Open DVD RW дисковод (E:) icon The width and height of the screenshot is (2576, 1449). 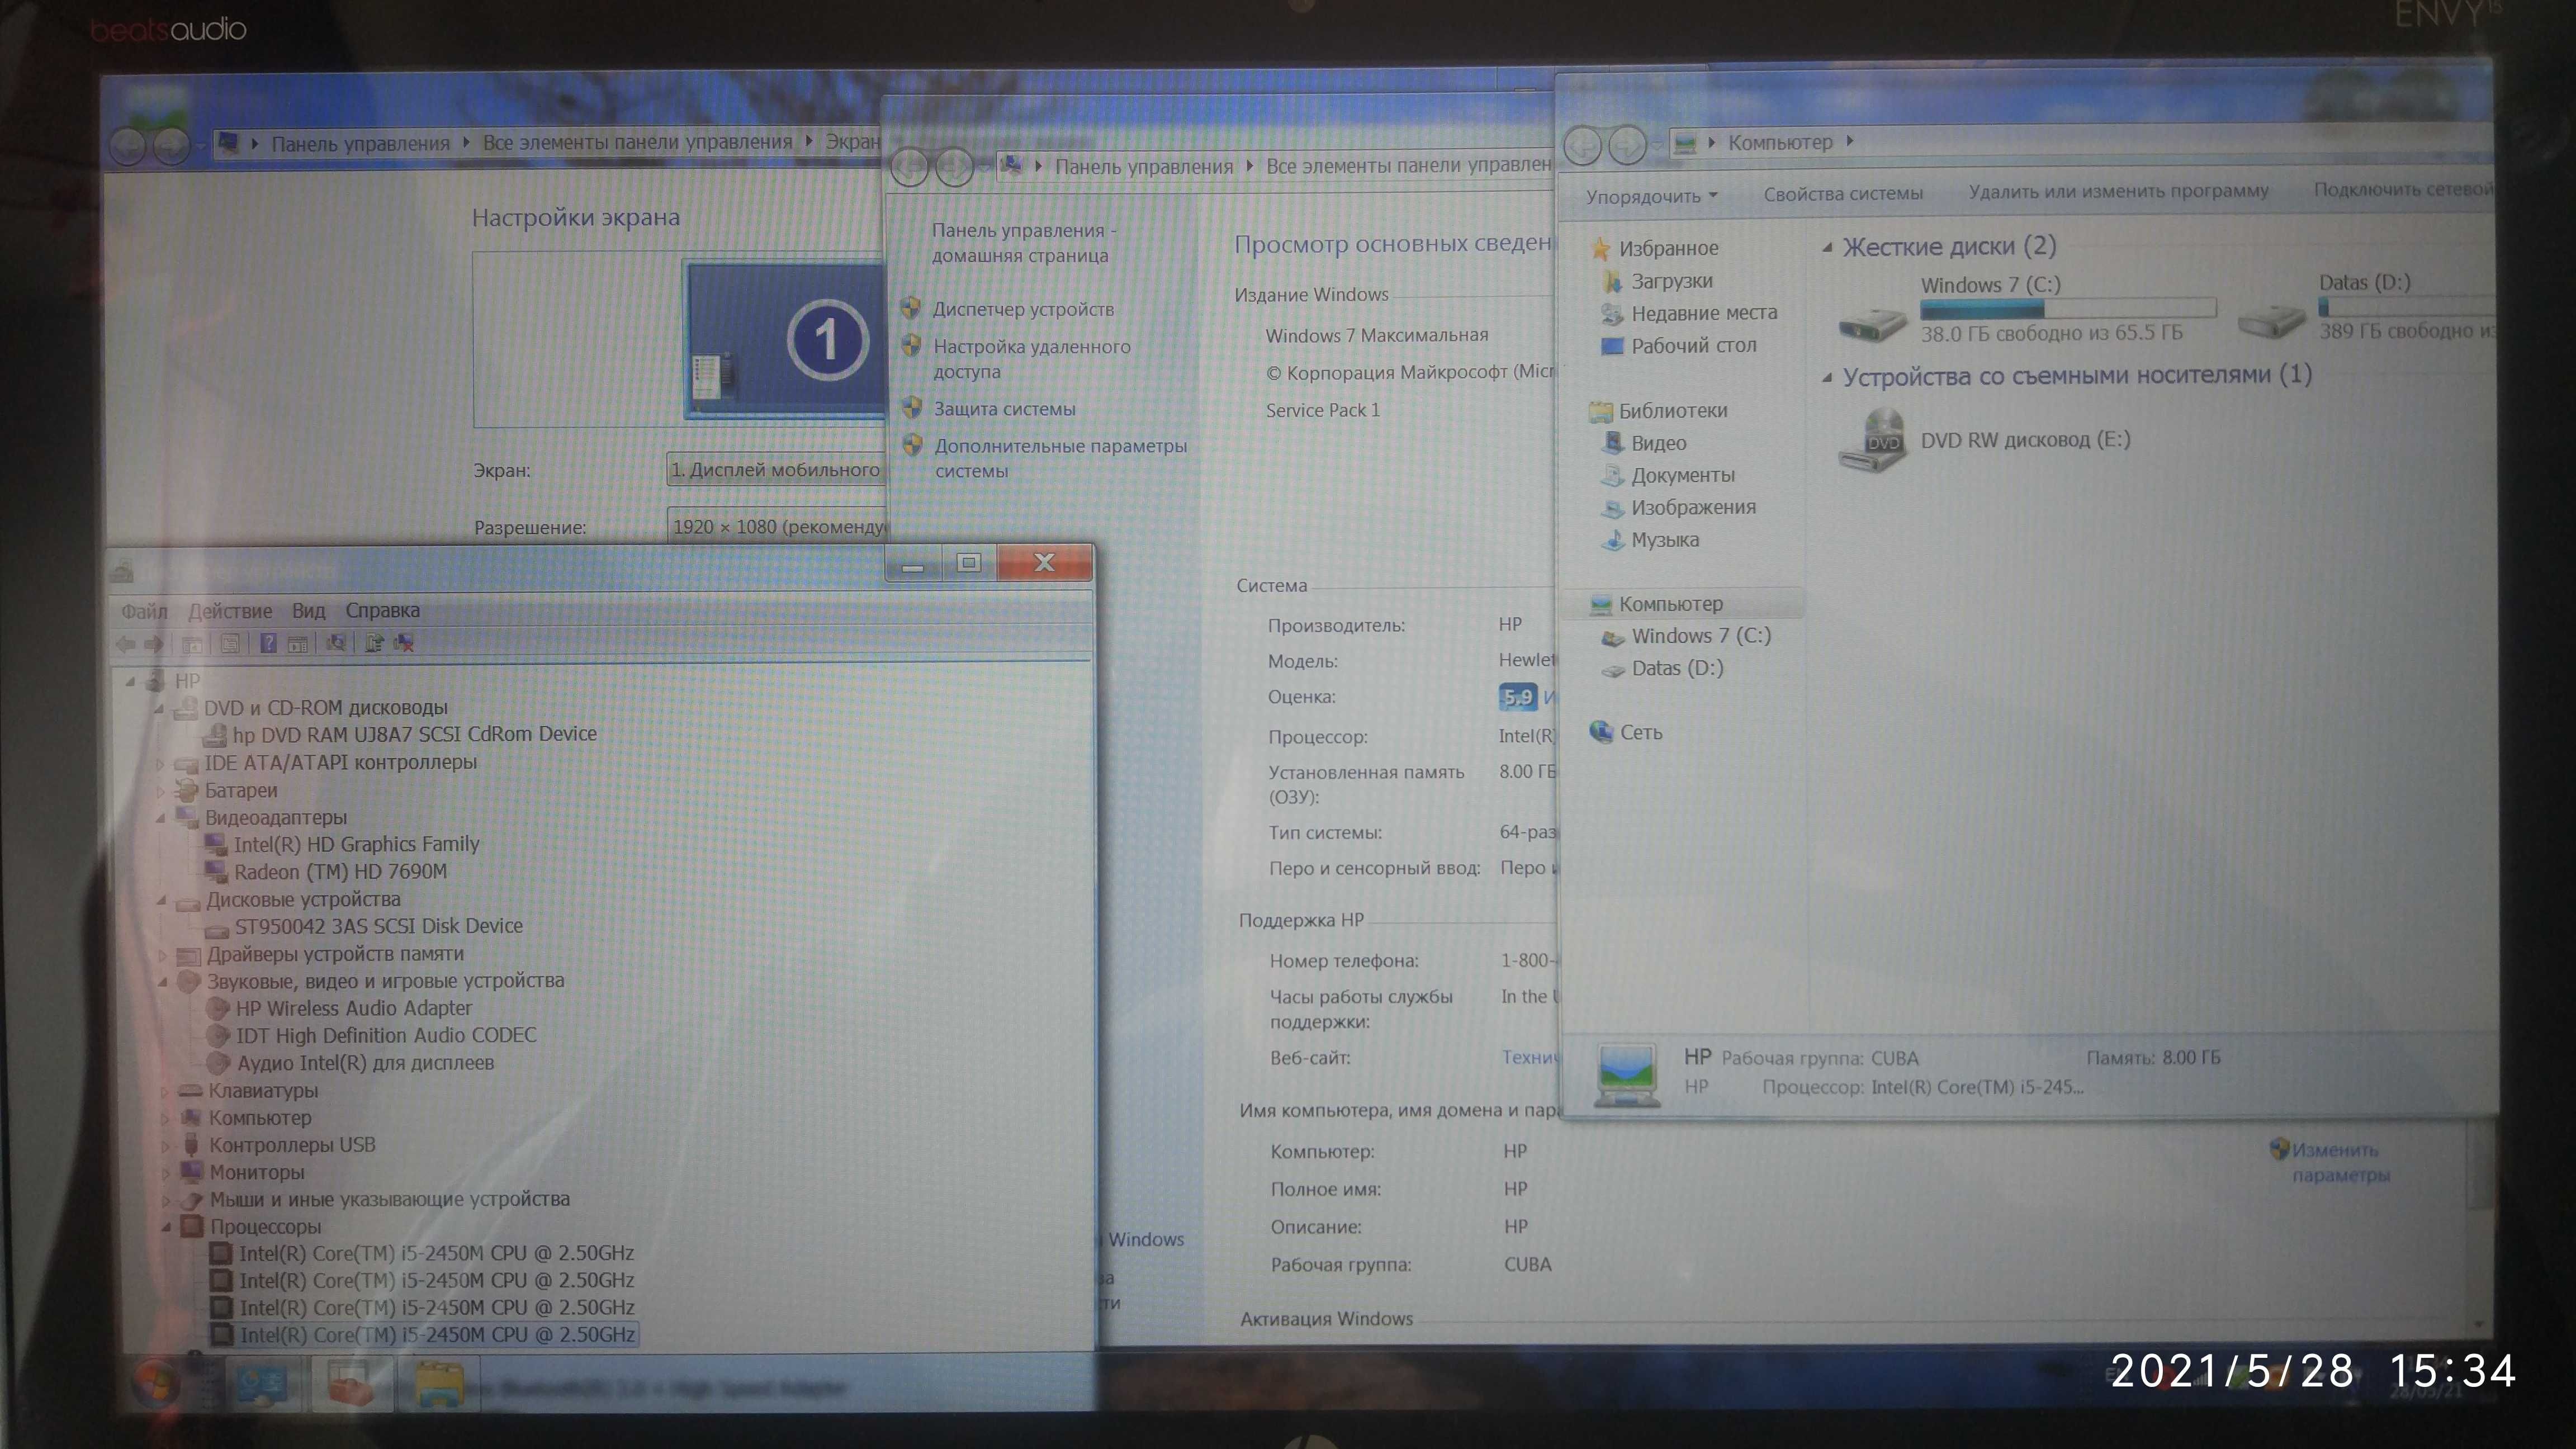click(1872, 440)
